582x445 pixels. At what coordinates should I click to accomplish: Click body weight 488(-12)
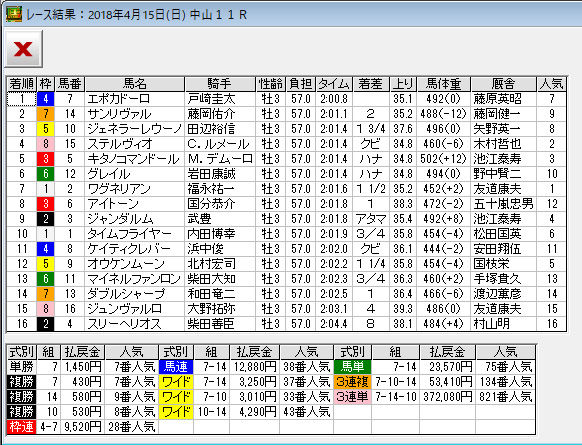(x=443, y=114)
